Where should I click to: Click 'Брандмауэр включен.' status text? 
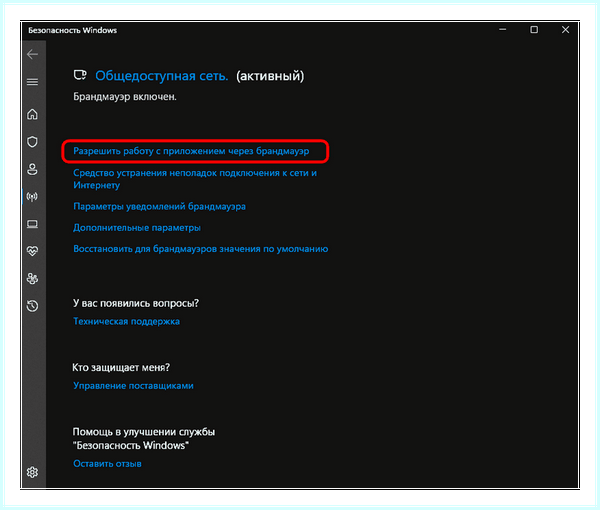[125, 97]
